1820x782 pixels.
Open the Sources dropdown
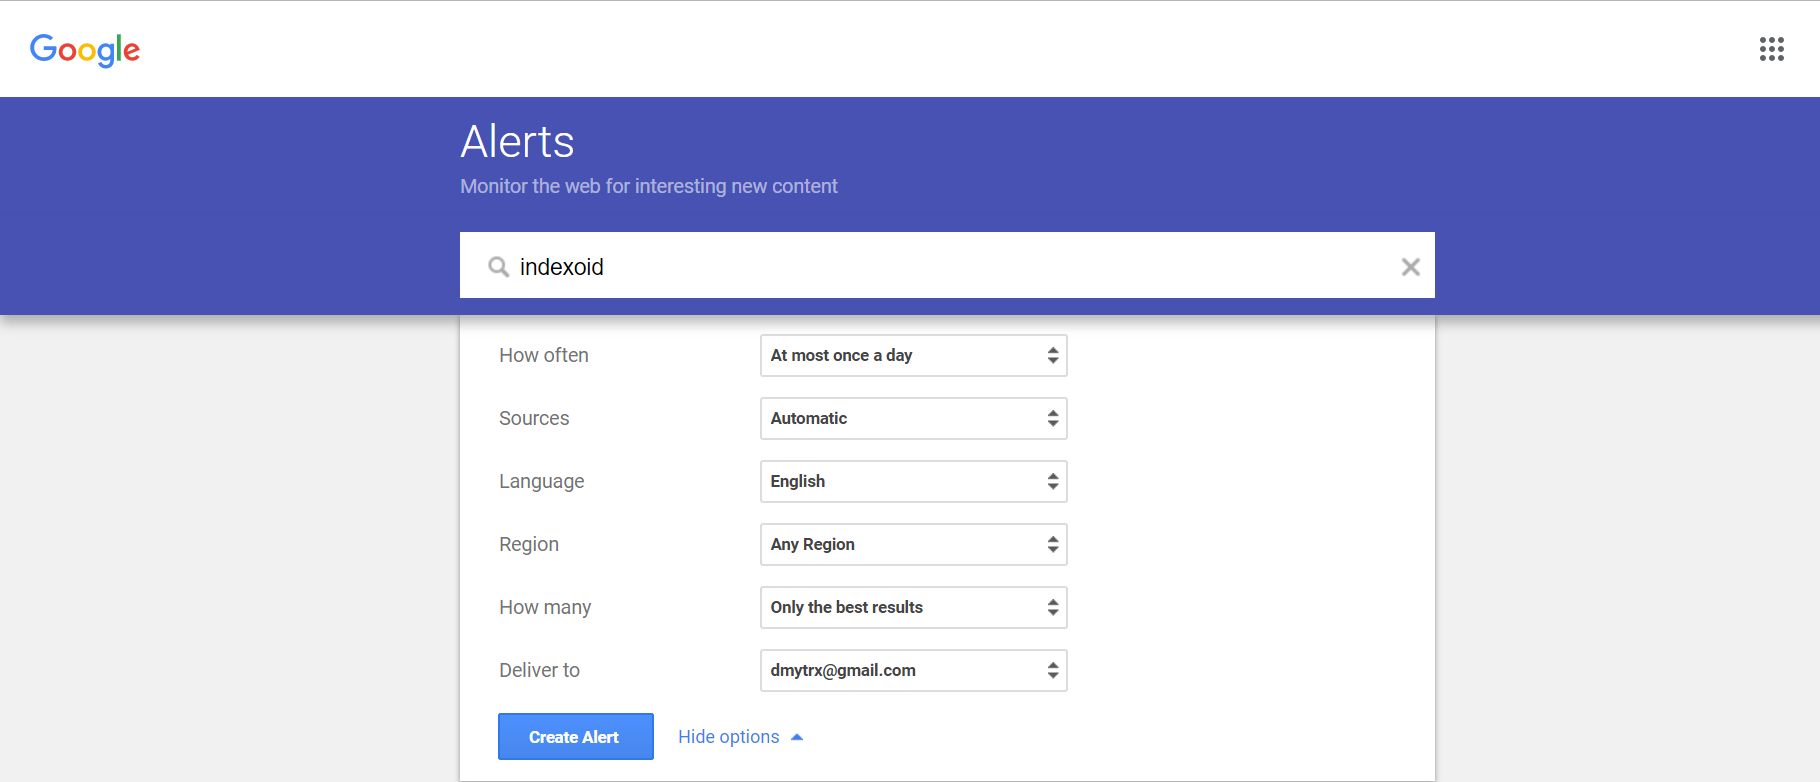(x=914, y=419)
